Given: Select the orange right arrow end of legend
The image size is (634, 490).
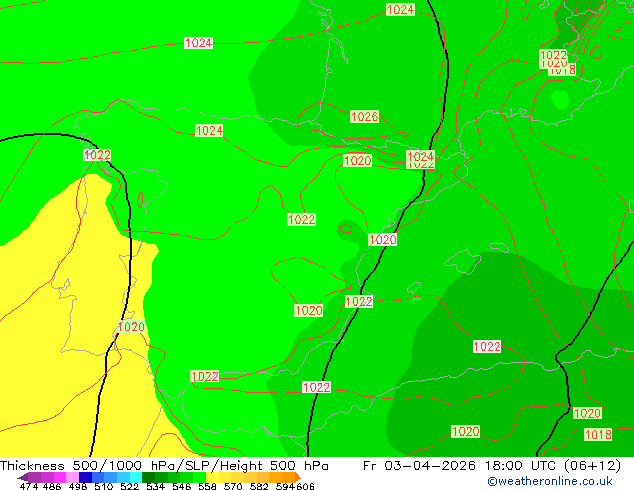Looking at the screenshot, I should click(x=298, y=477).
